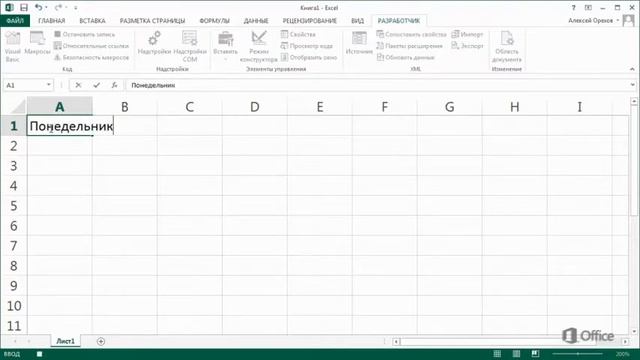Screen dimensions: 640x360
Task: Switch to Page Layout view
Action: tap(516, 354)
